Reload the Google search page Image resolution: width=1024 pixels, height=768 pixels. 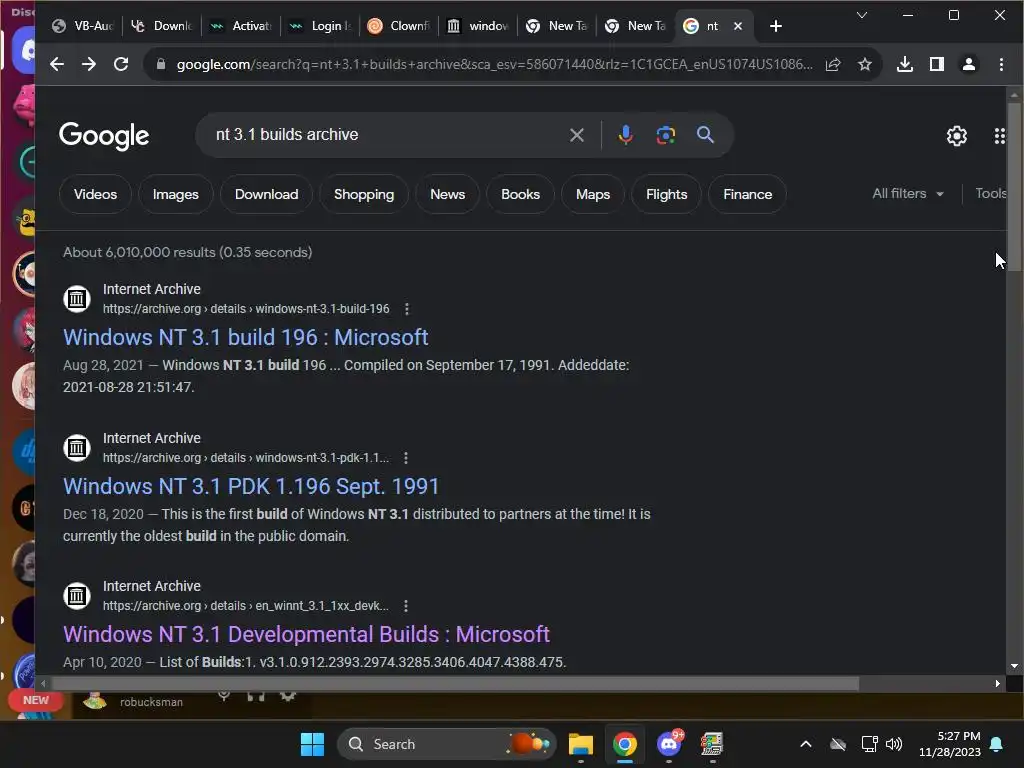click(x=121, y=64)
